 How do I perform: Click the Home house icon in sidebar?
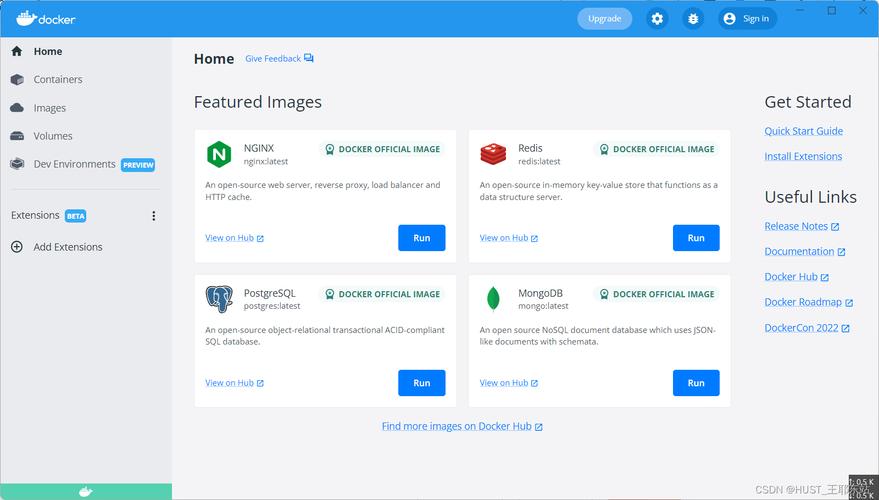(17, 51)
